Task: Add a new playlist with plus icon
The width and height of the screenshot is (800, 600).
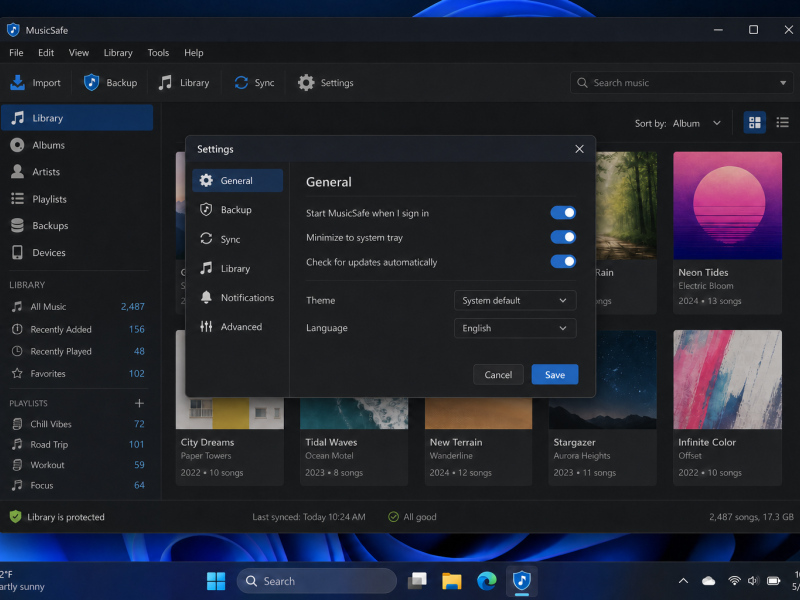Action: tap(139, 403)
